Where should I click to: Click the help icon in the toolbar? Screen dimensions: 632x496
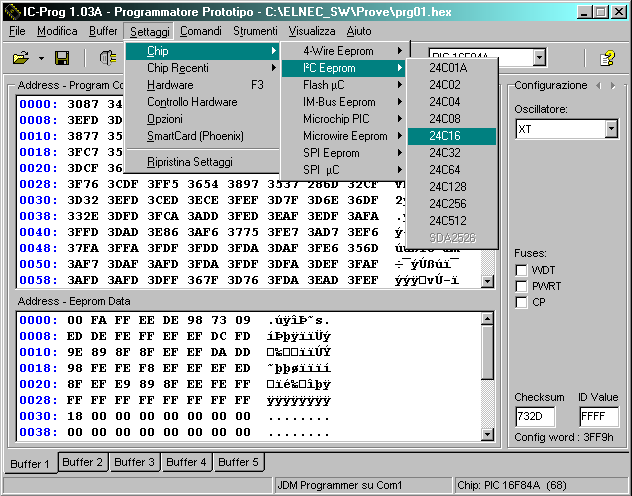pos(606,59)
